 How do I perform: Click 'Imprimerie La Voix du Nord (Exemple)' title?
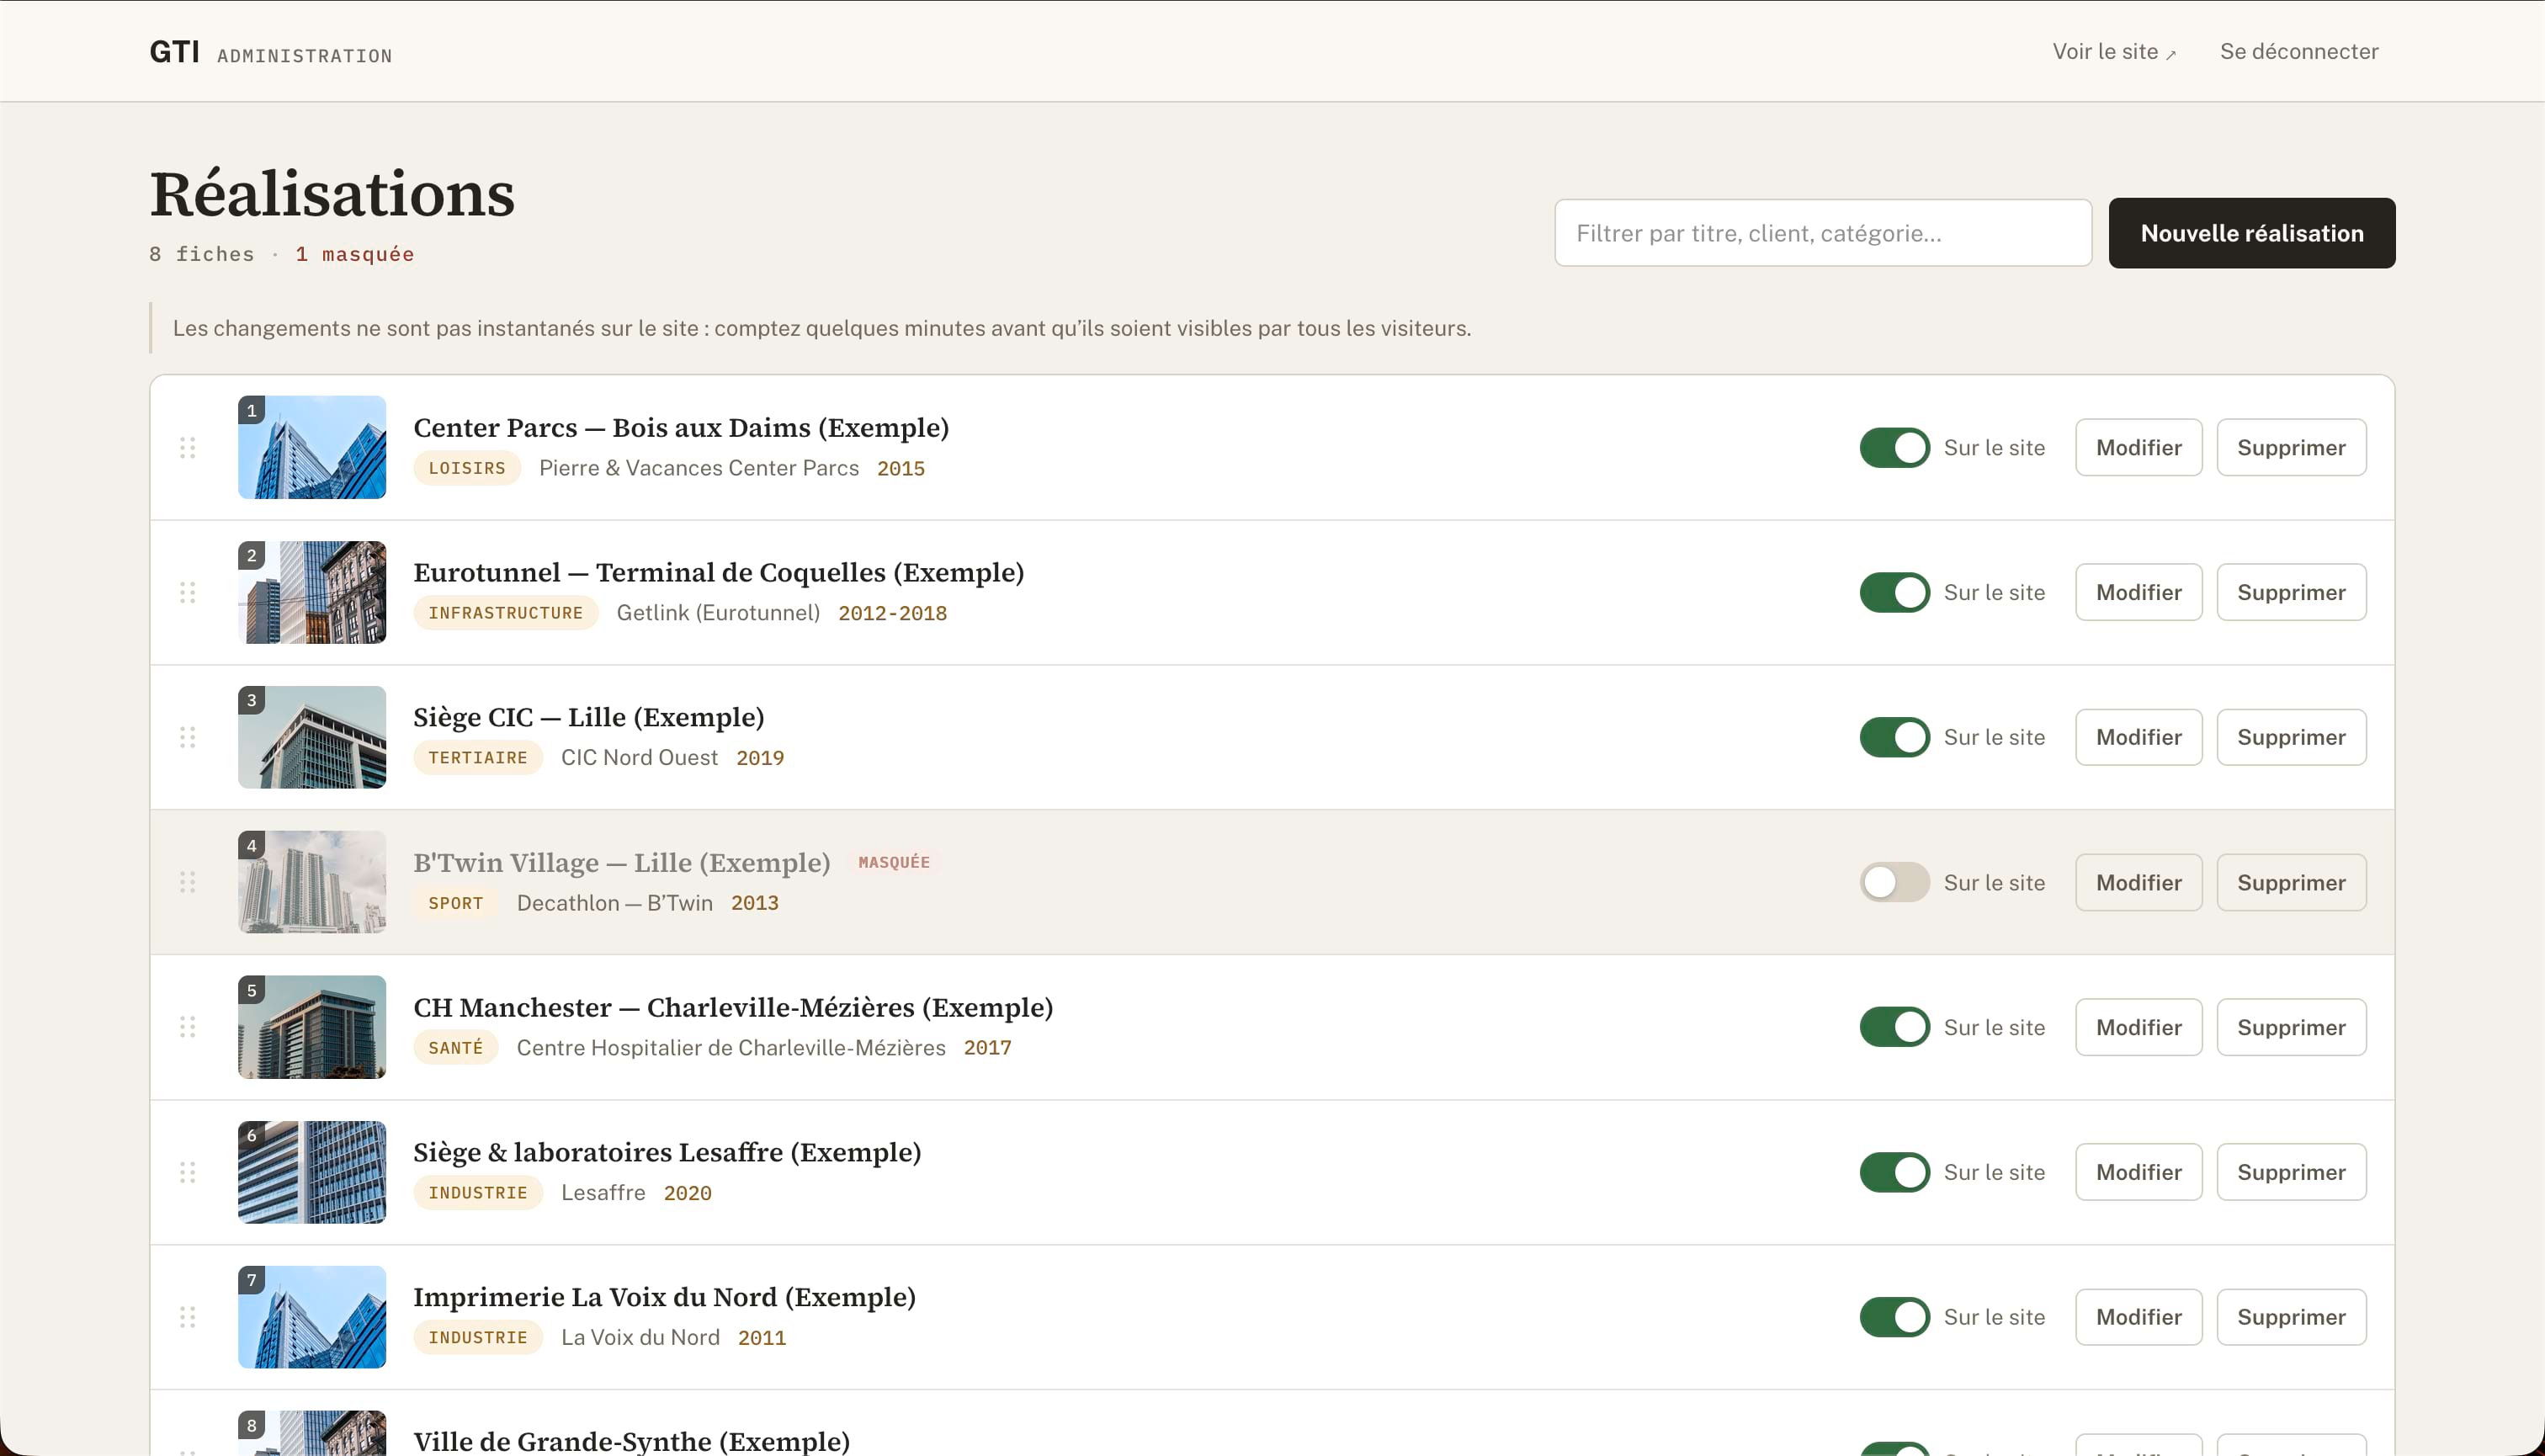click(x=665, y=1298)
